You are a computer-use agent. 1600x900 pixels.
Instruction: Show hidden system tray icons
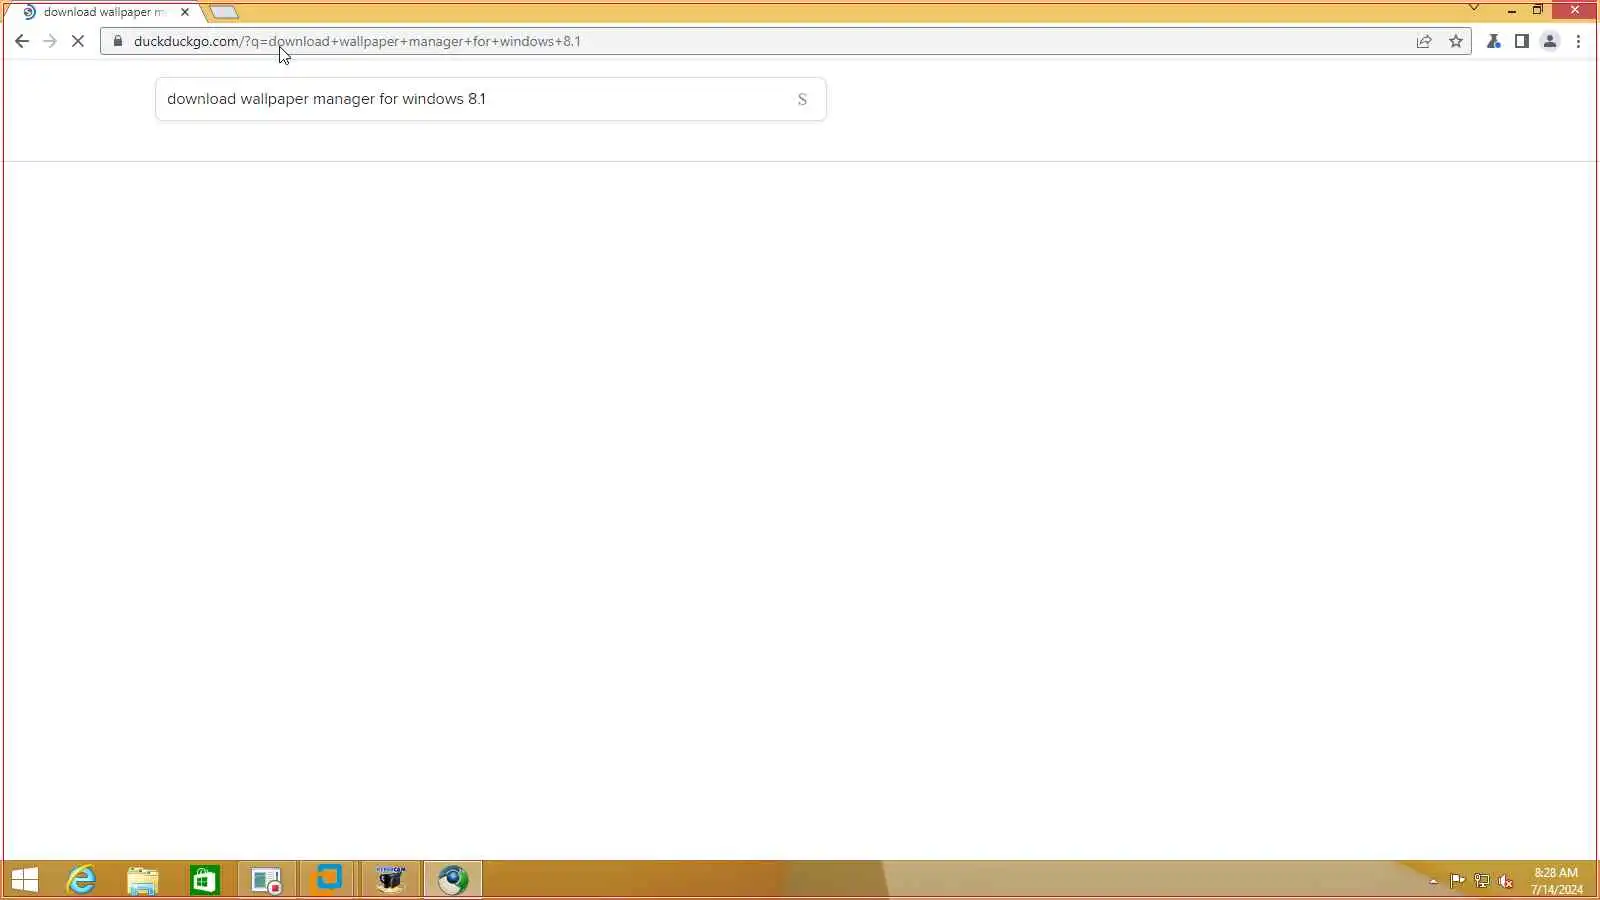click(x=1433, y=881)
